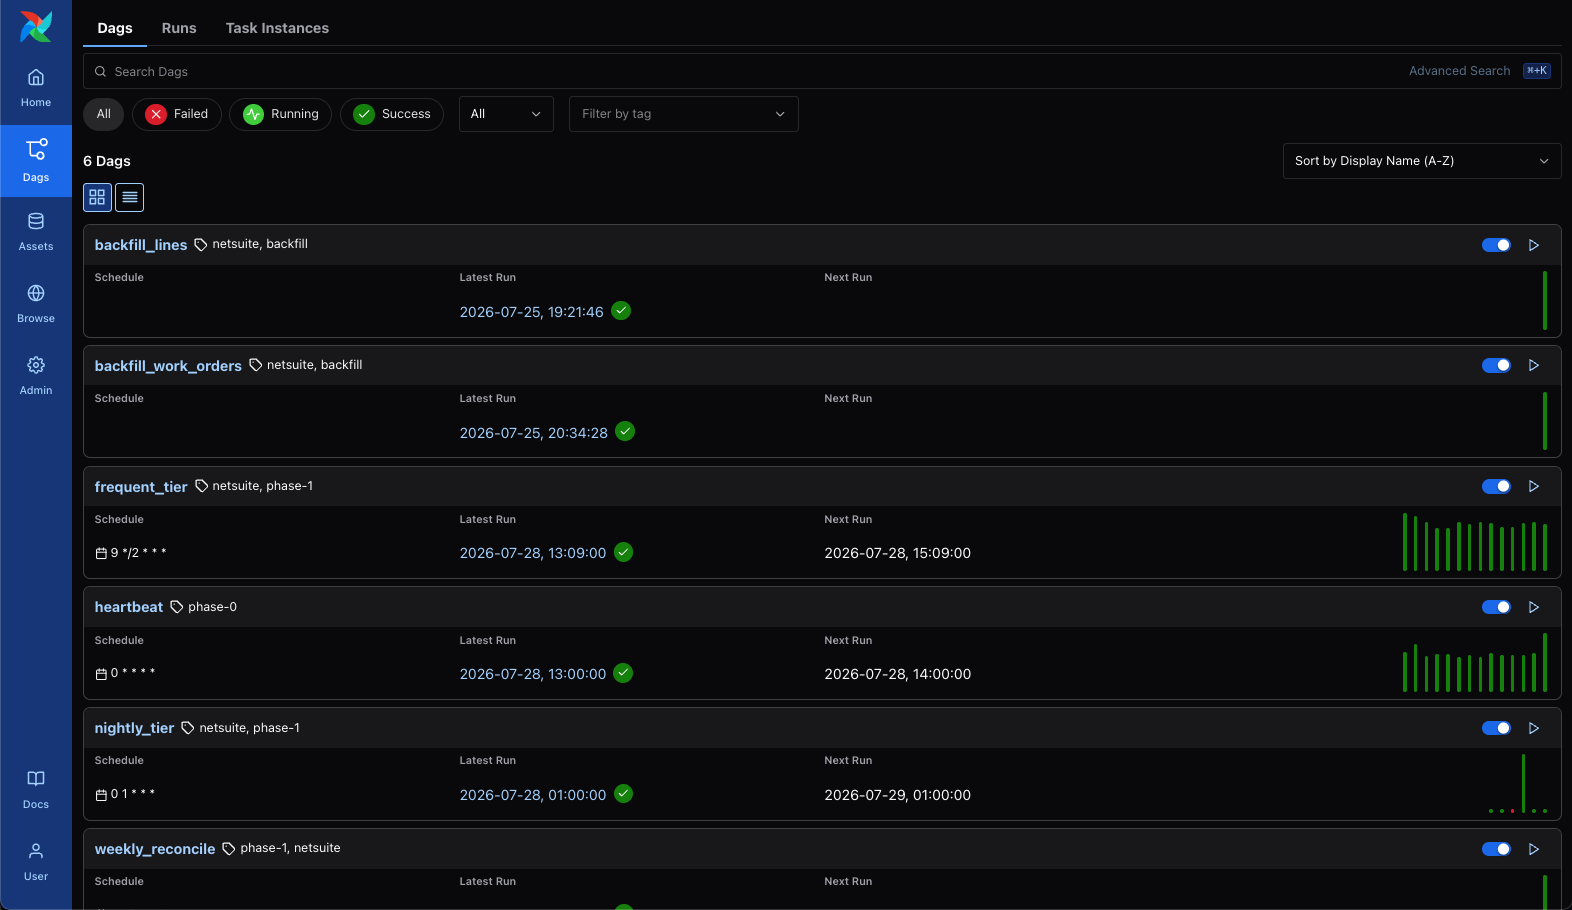The height and width of the screenshot is (910, 1572).
Task: Click success icon of backfill_lines latest run
Action: 621,311
